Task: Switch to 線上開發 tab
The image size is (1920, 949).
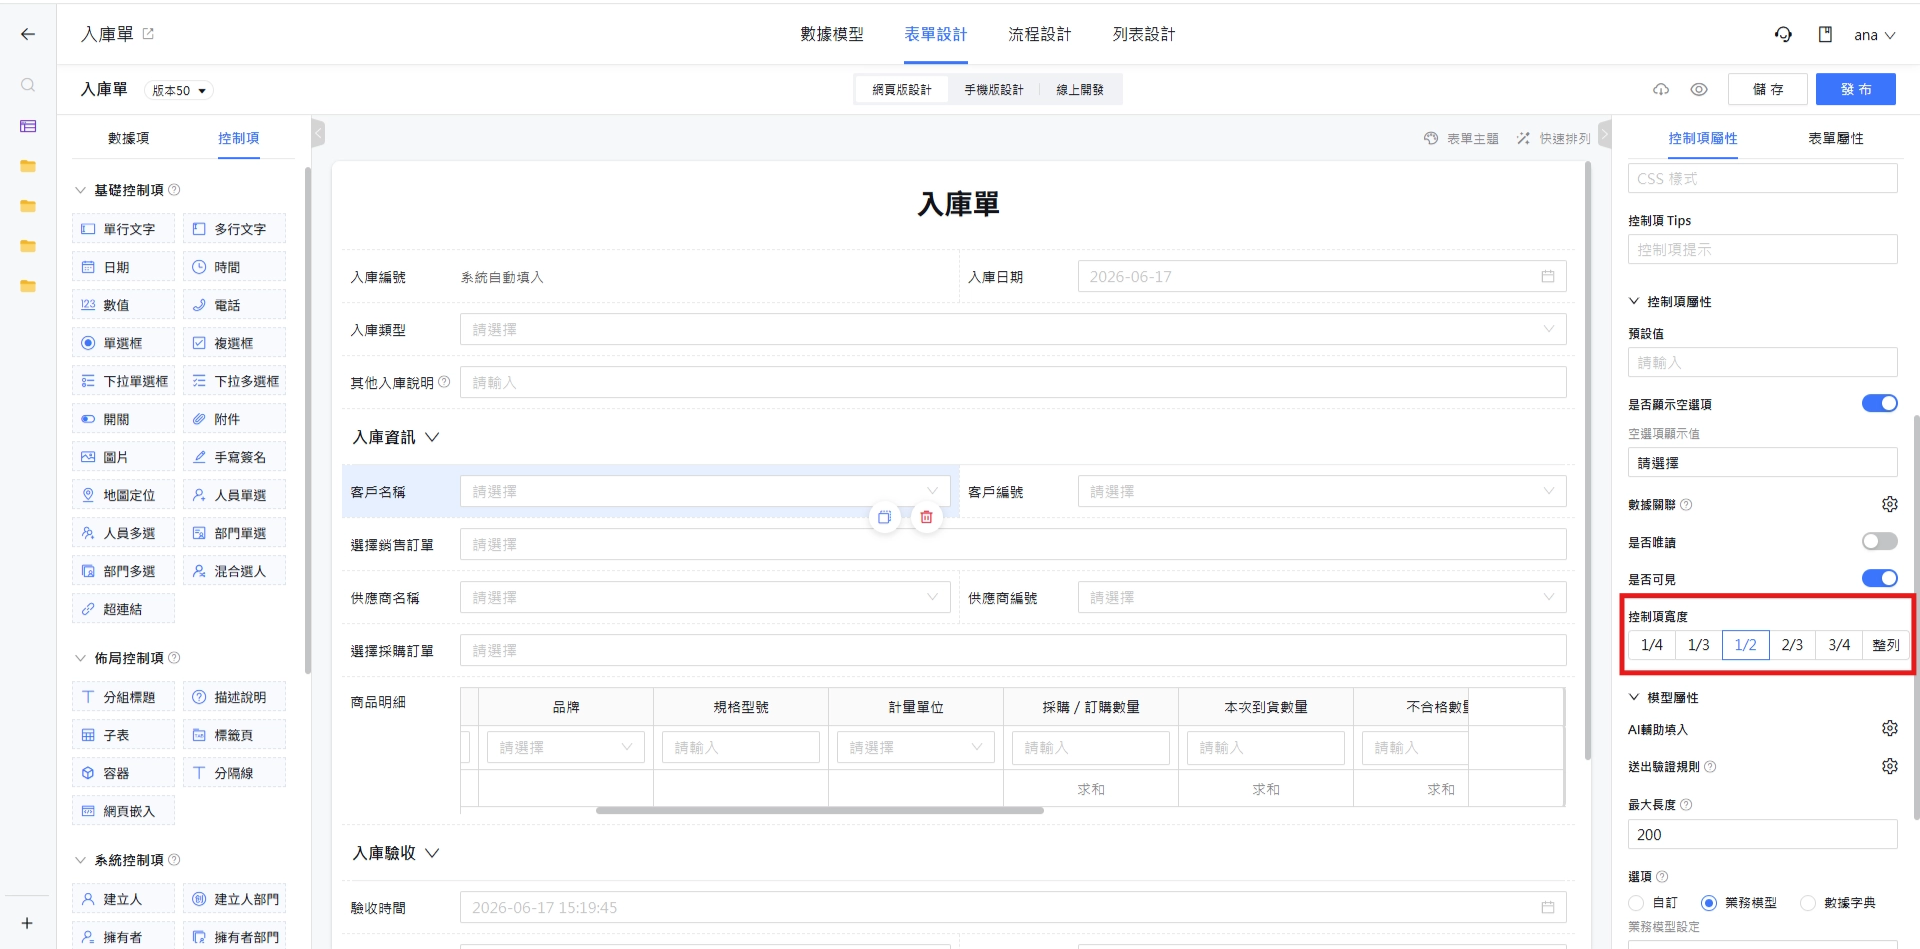Action: 1080,90
